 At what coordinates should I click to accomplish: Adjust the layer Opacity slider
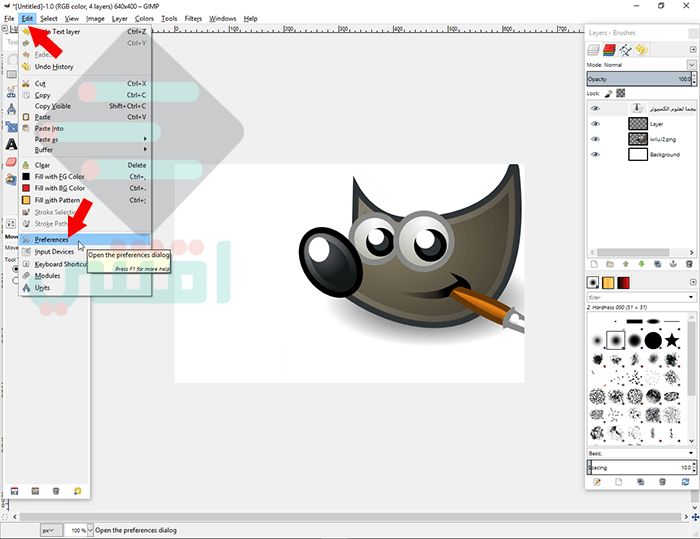[x=639, y=79]
